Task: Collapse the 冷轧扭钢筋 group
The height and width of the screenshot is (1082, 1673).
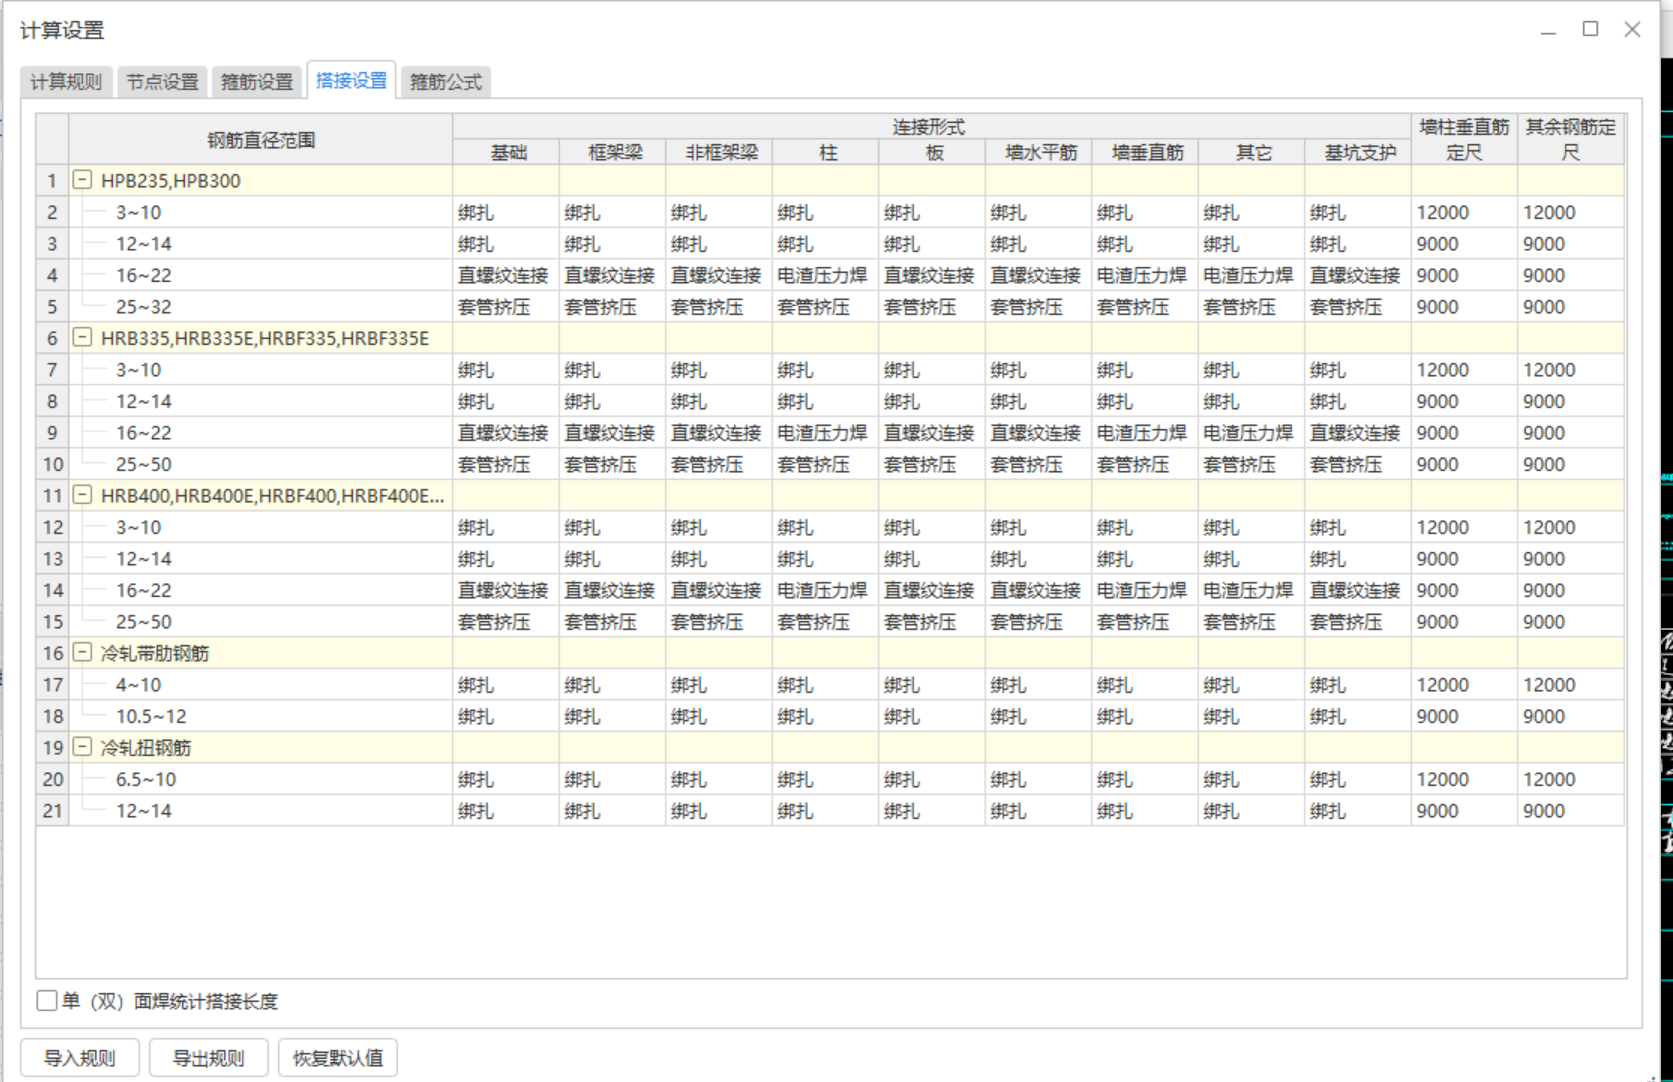Action: (x=83, y=747)
